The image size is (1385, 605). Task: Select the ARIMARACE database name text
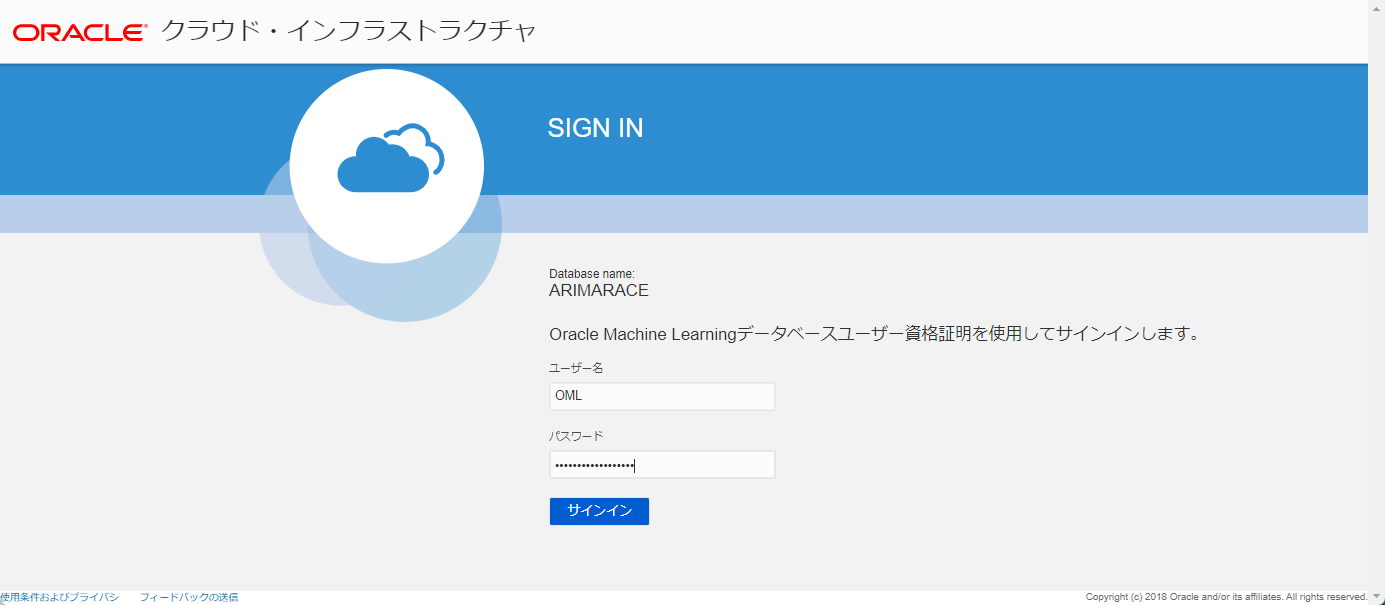[x=599, y=291]
